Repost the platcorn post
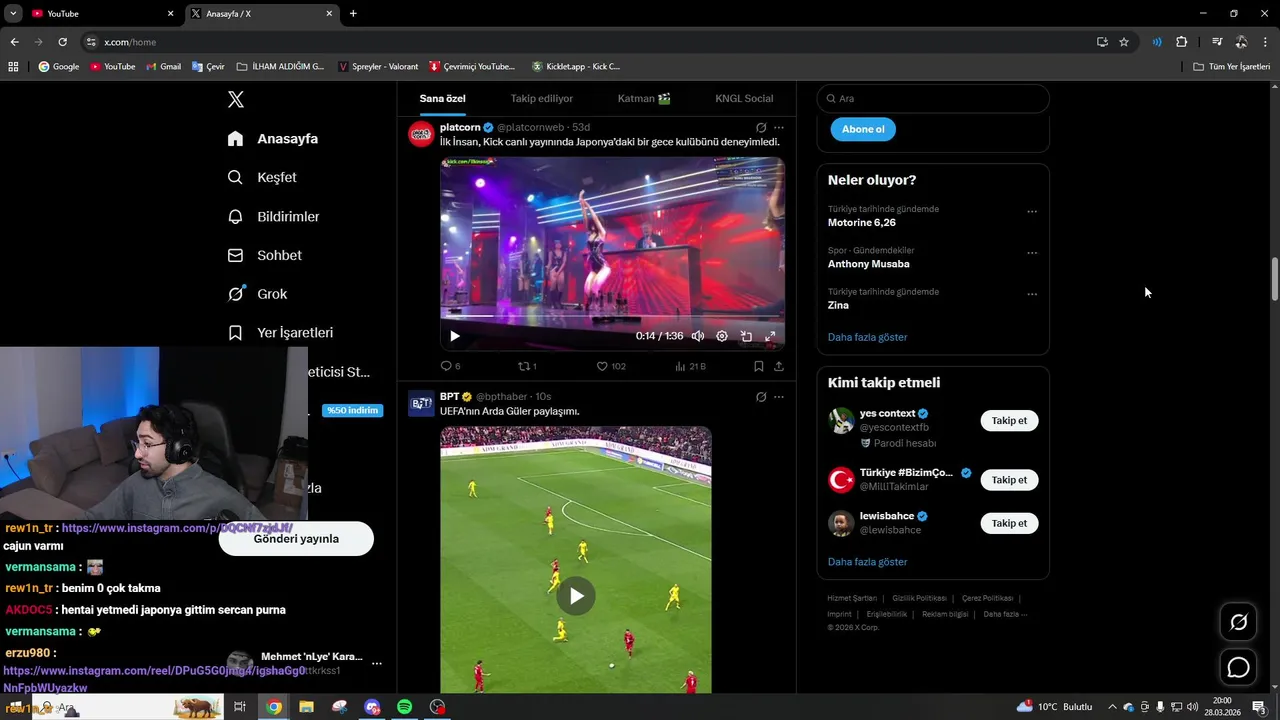 527,366
